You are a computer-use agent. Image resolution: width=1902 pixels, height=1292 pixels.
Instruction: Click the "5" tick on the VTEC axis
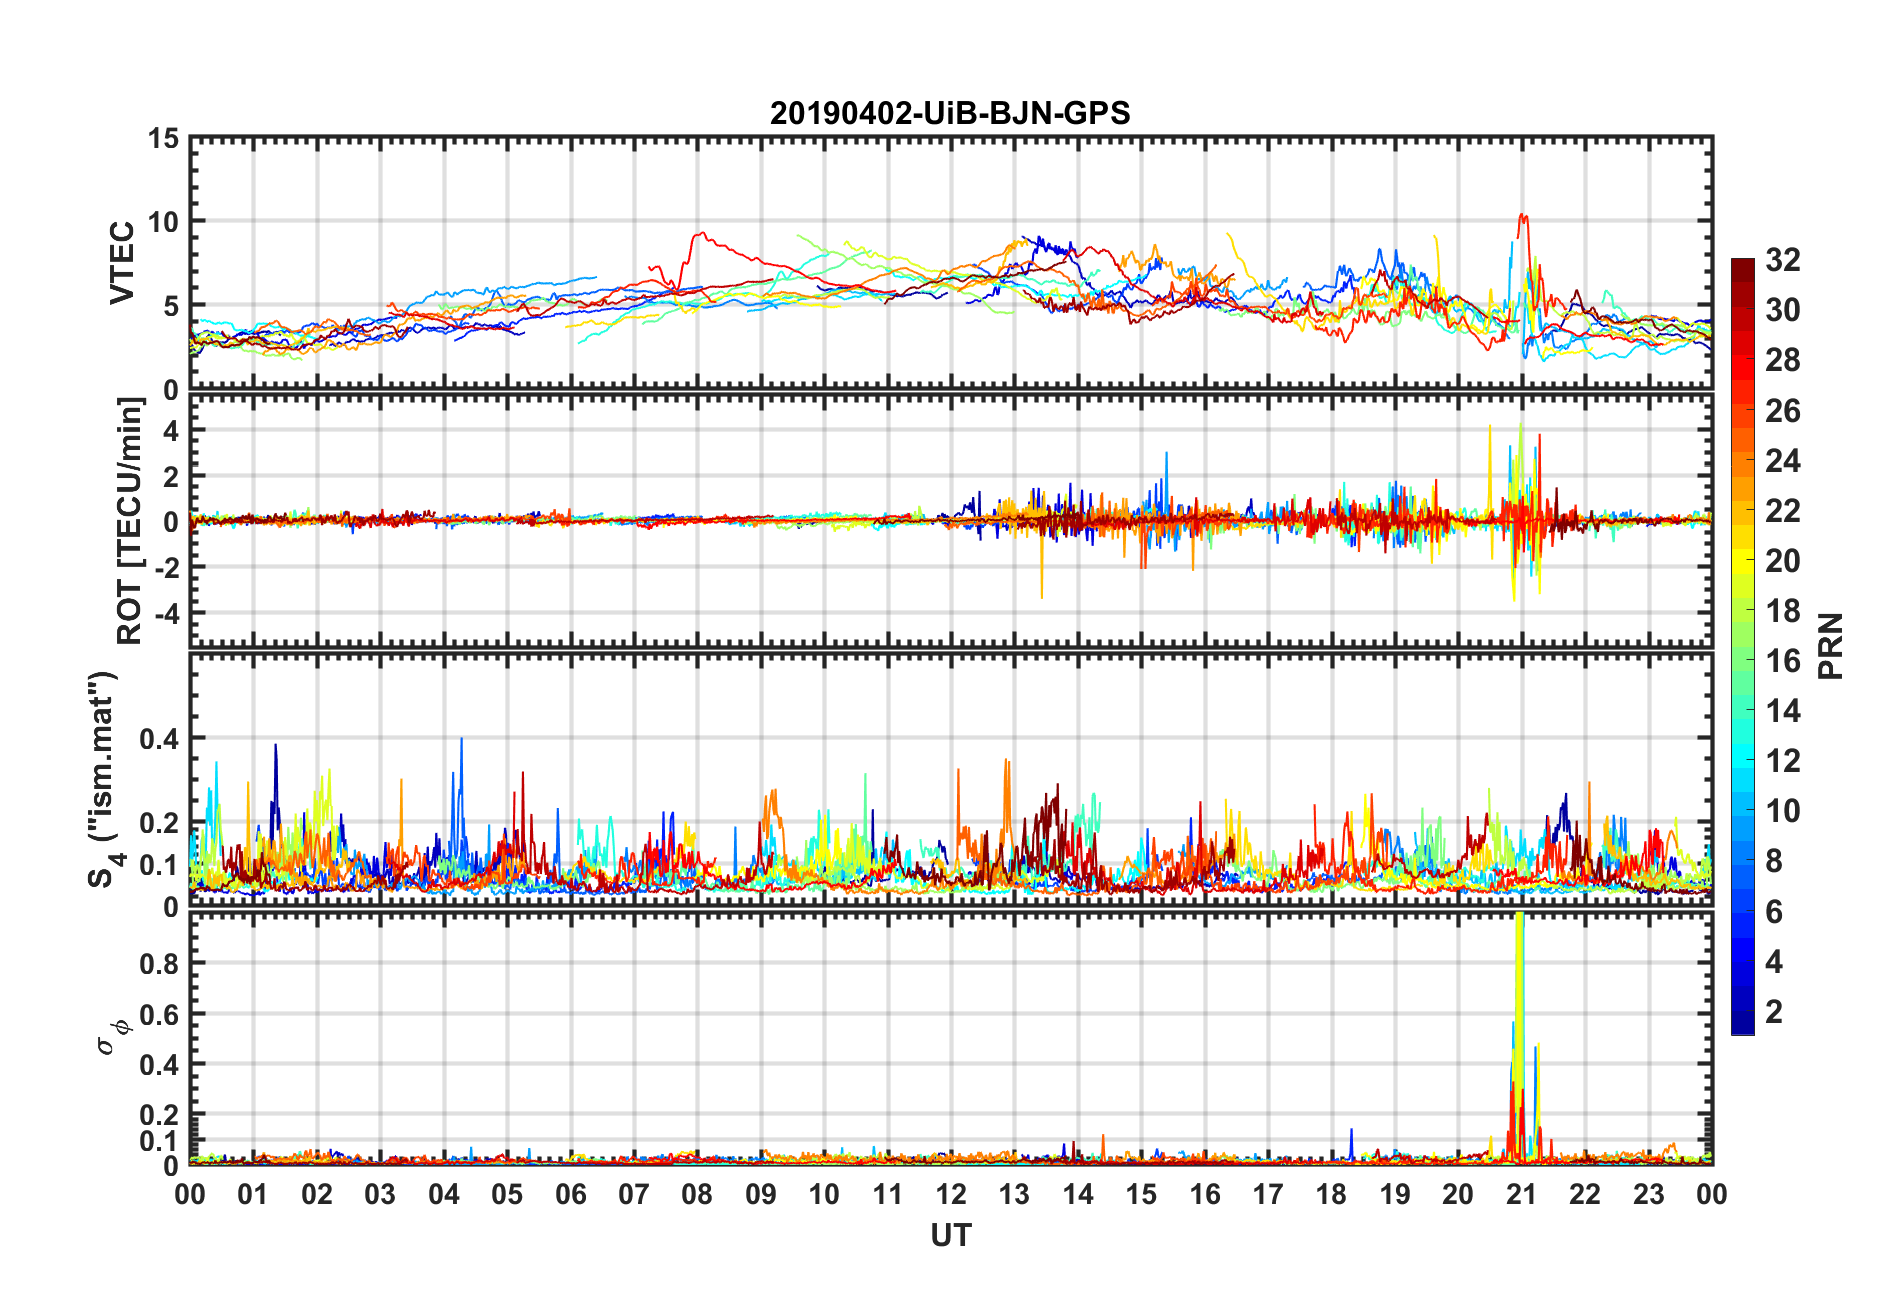172,306
